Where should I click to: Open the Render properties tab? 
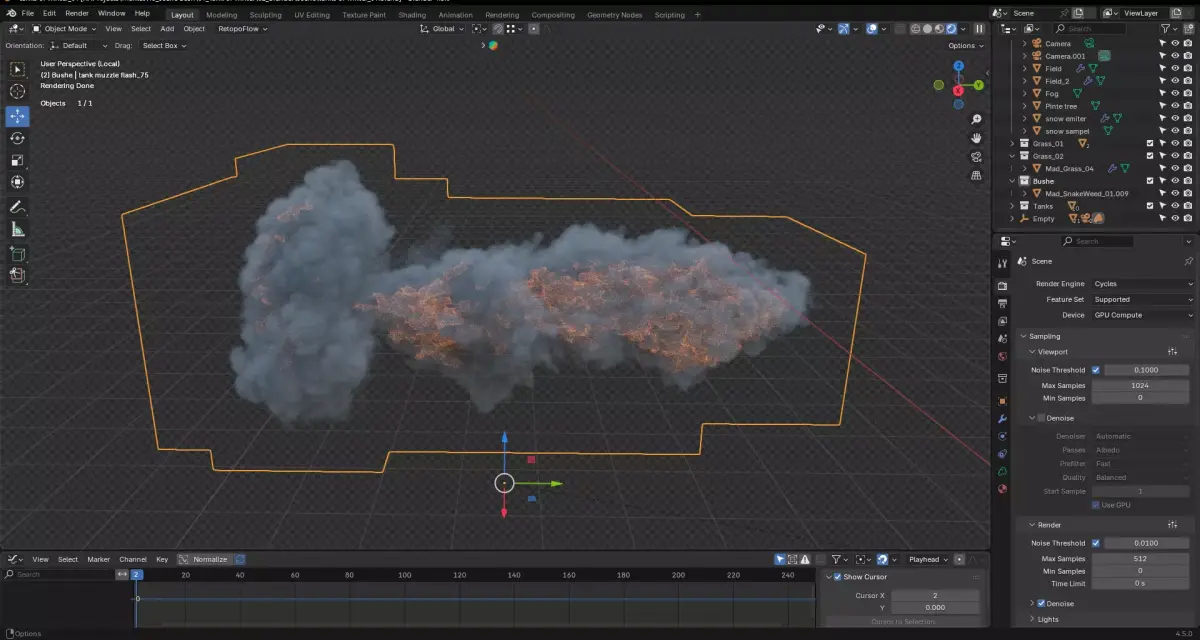coord(1002,286)
